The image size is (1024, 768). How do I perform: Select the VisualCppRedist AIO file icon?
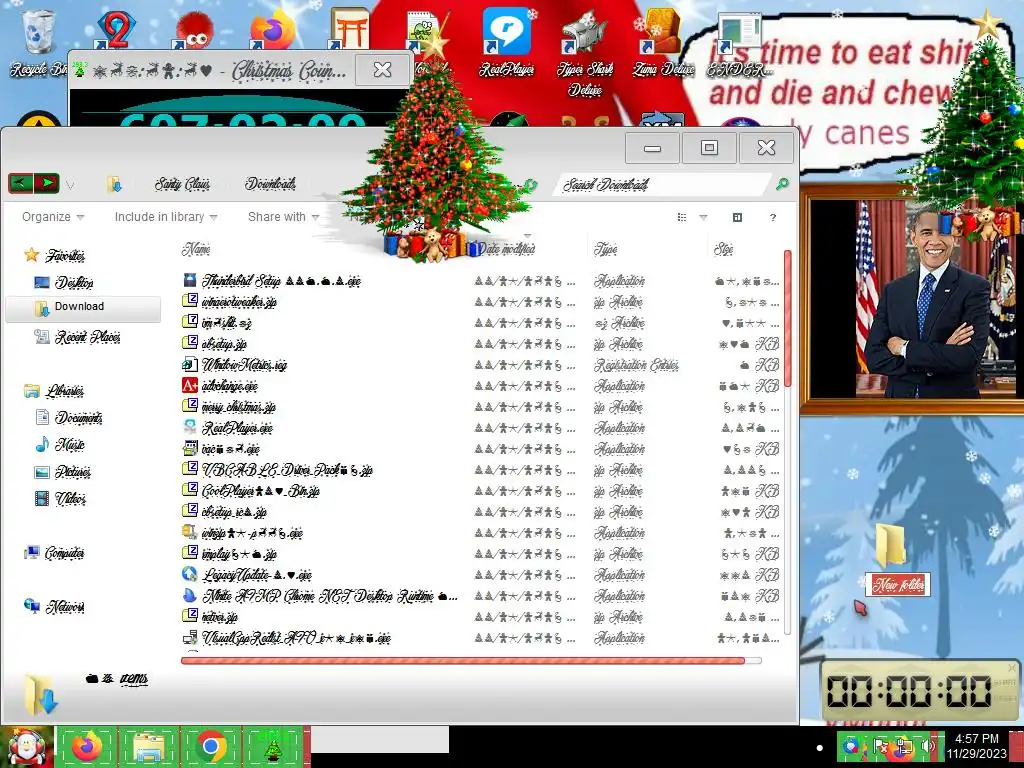pyautogui.click(x=189, y=637)
